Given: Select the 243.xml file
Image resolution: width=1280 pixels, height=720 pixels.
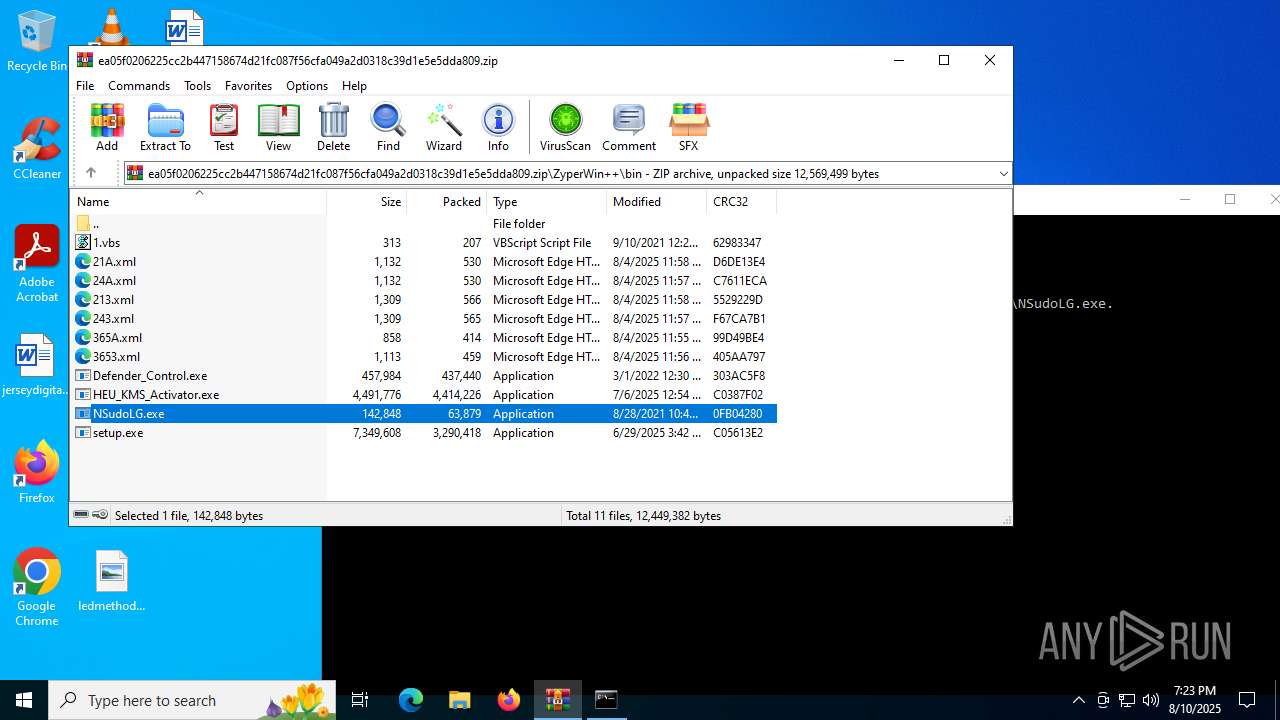Looking at the screenshot, I should [x=423, y=319].
